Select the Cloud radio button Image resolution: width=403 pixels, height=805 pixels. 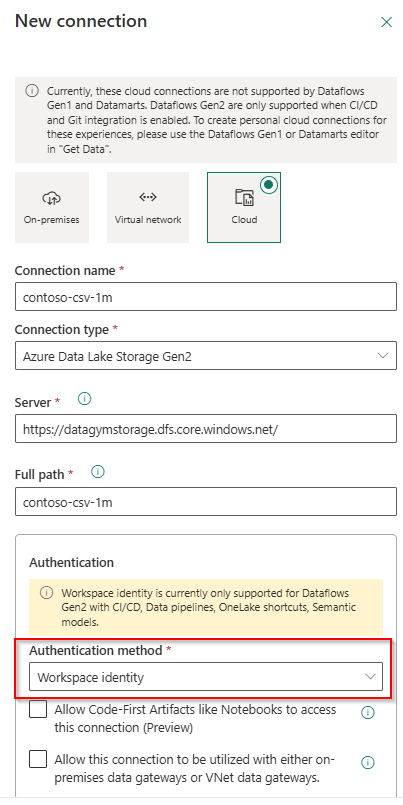pos(268,185)
